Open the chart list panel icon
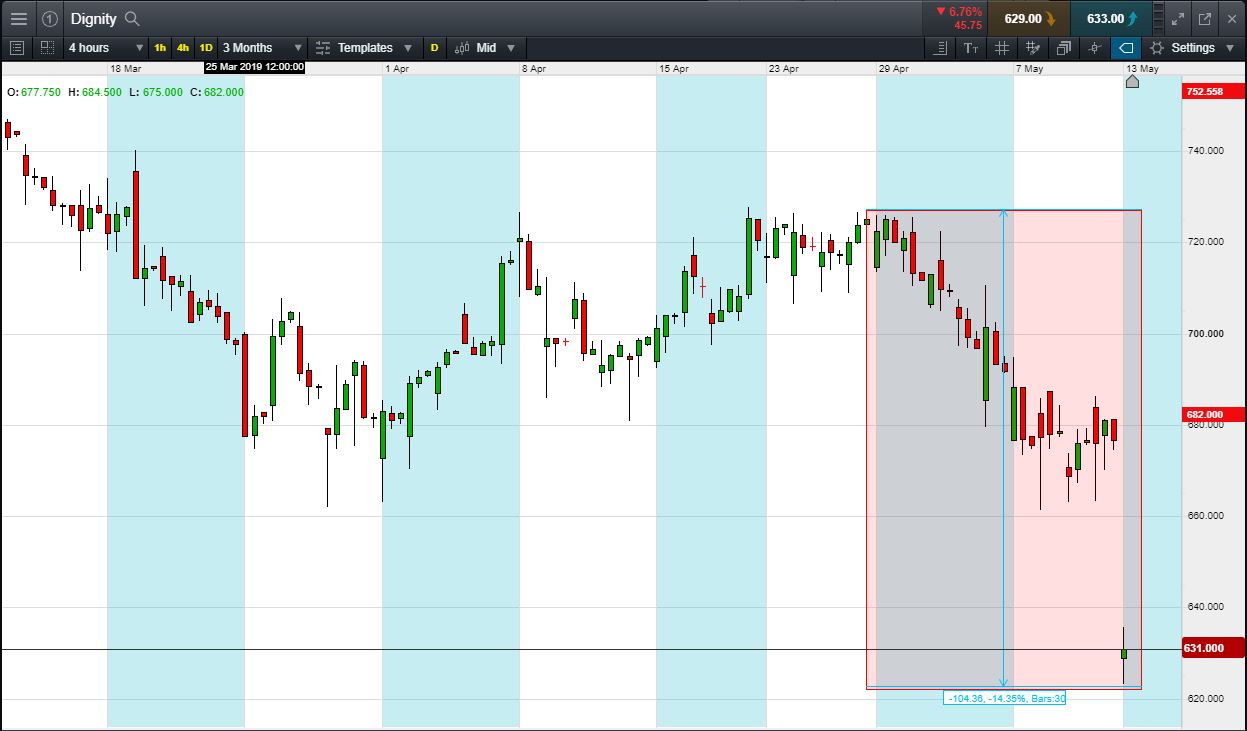 pos(16,47)
